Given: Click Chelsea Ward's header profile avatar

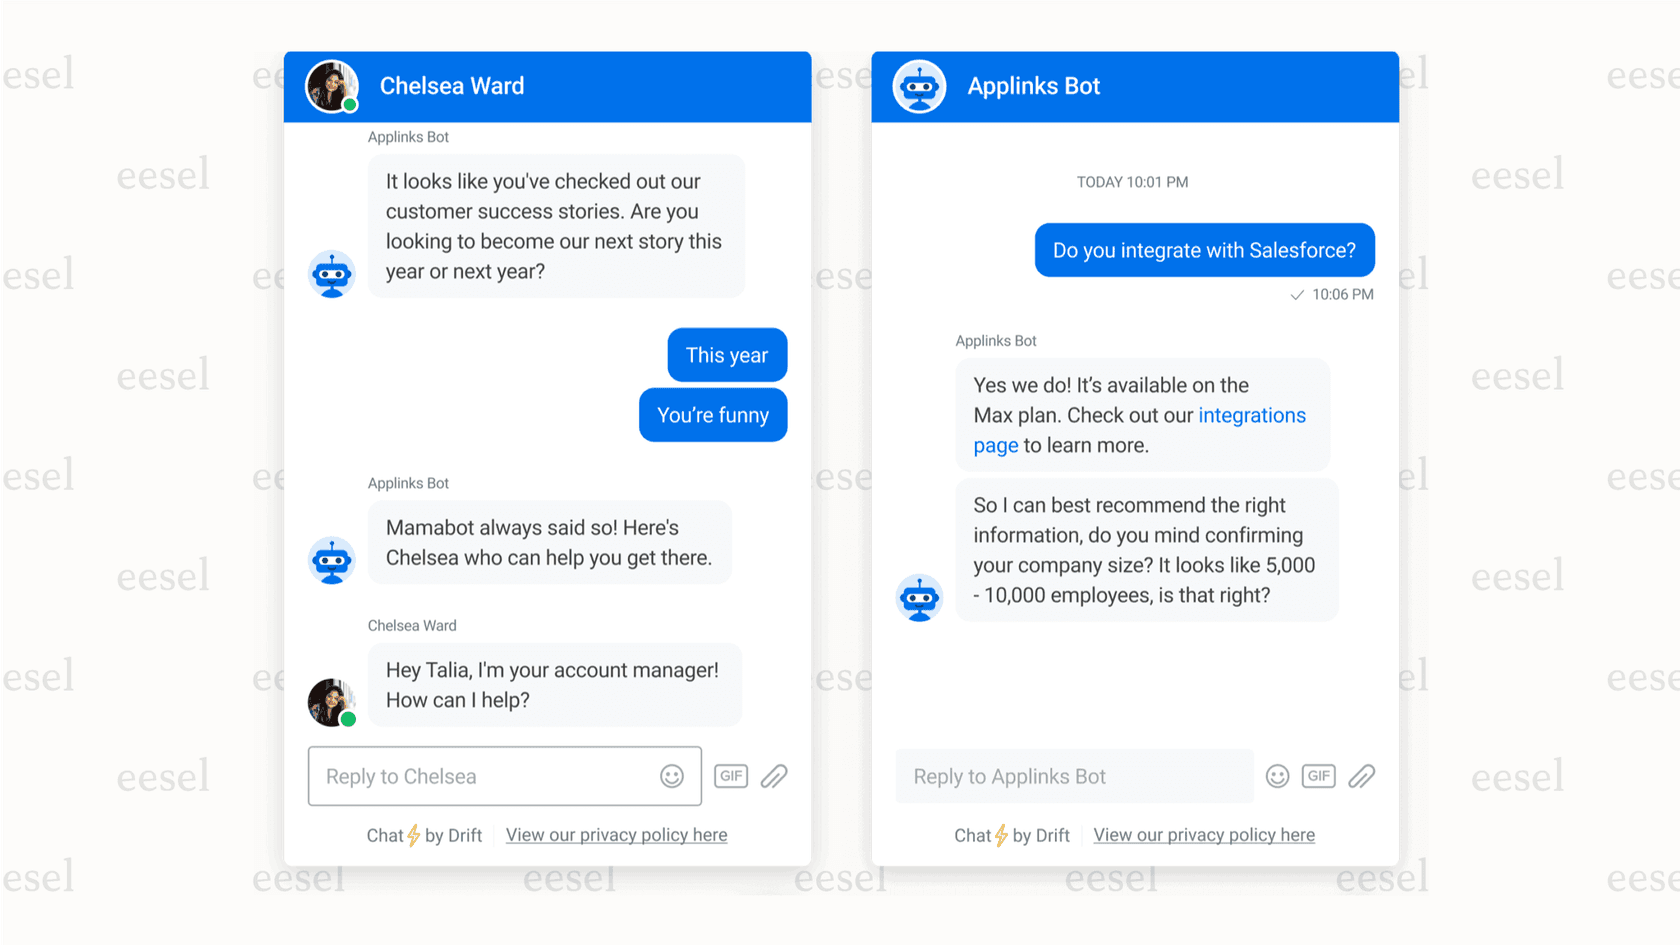Looking at the screenshot, I should [332, 86].
